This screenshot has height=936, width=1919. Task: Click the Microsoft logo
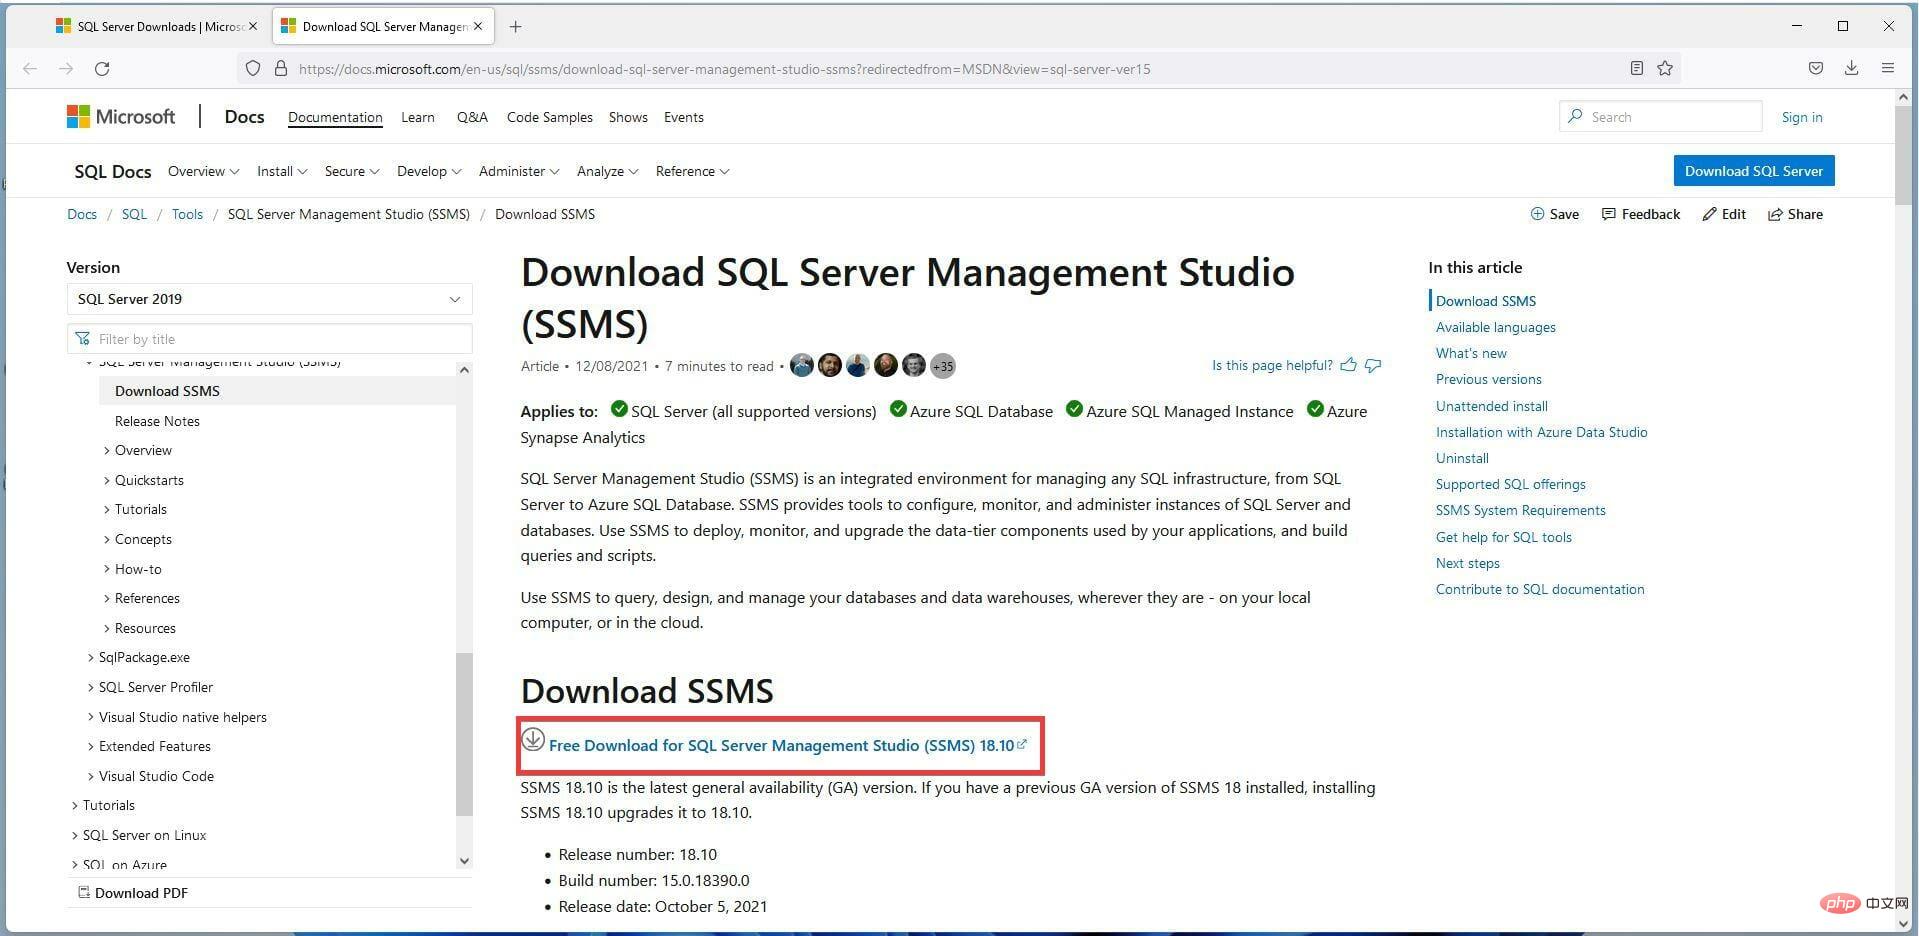pos(121,117)
